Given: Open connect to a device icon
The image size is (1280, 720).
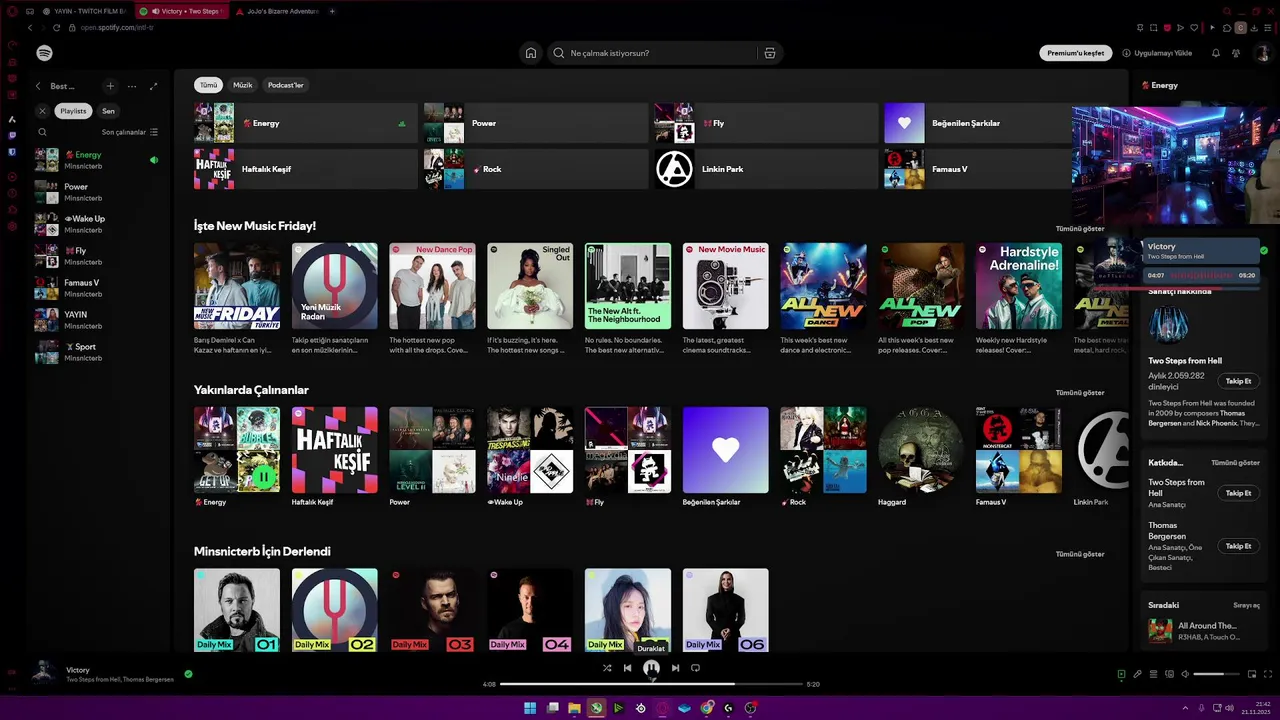Looking at the screenshot, I should (x=1169, y=674).
